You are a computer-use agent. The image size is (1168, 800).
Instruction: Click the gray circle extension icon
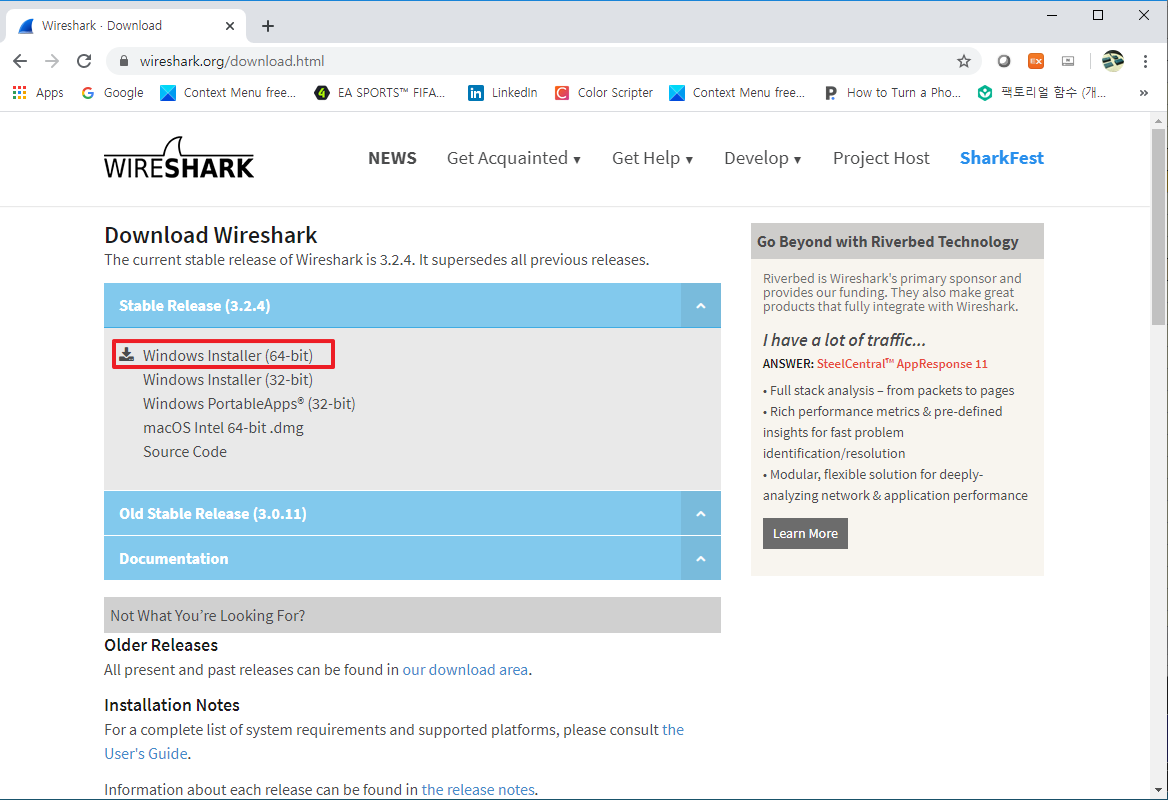[1003, 61]
